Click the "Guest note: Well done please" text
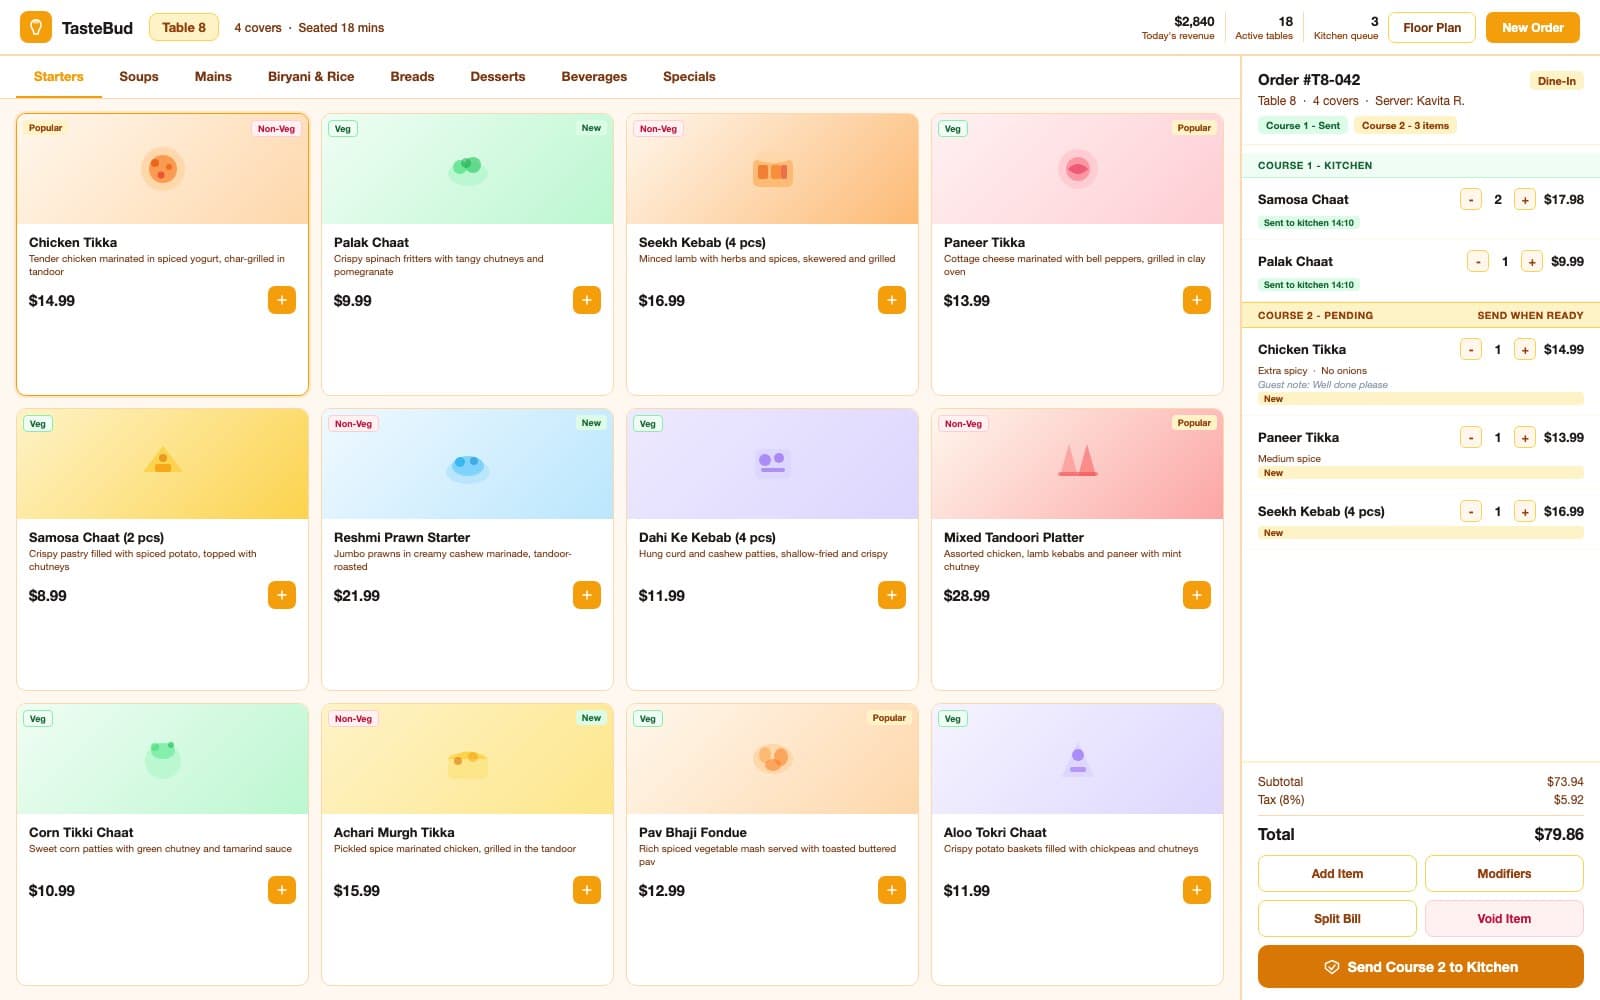 coord(1323,385)
